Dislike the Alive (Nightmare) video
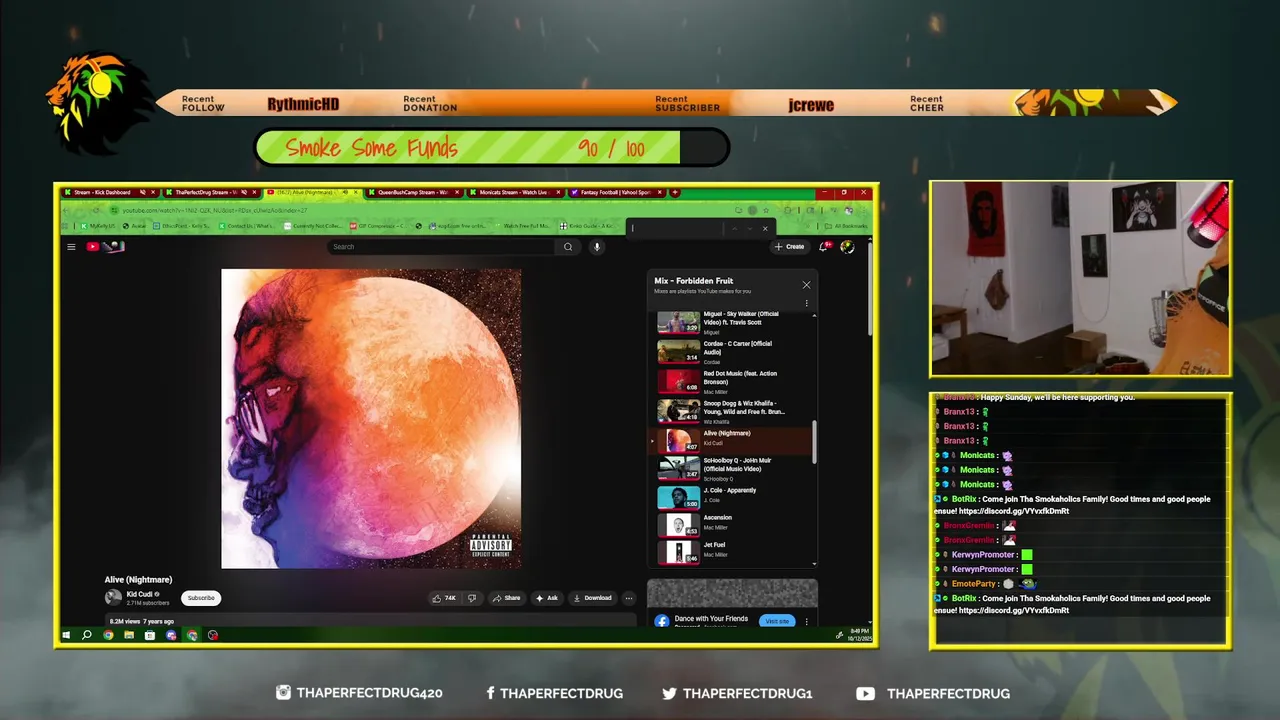This screenshot has height=720, width=1280. tap(472, 598)
